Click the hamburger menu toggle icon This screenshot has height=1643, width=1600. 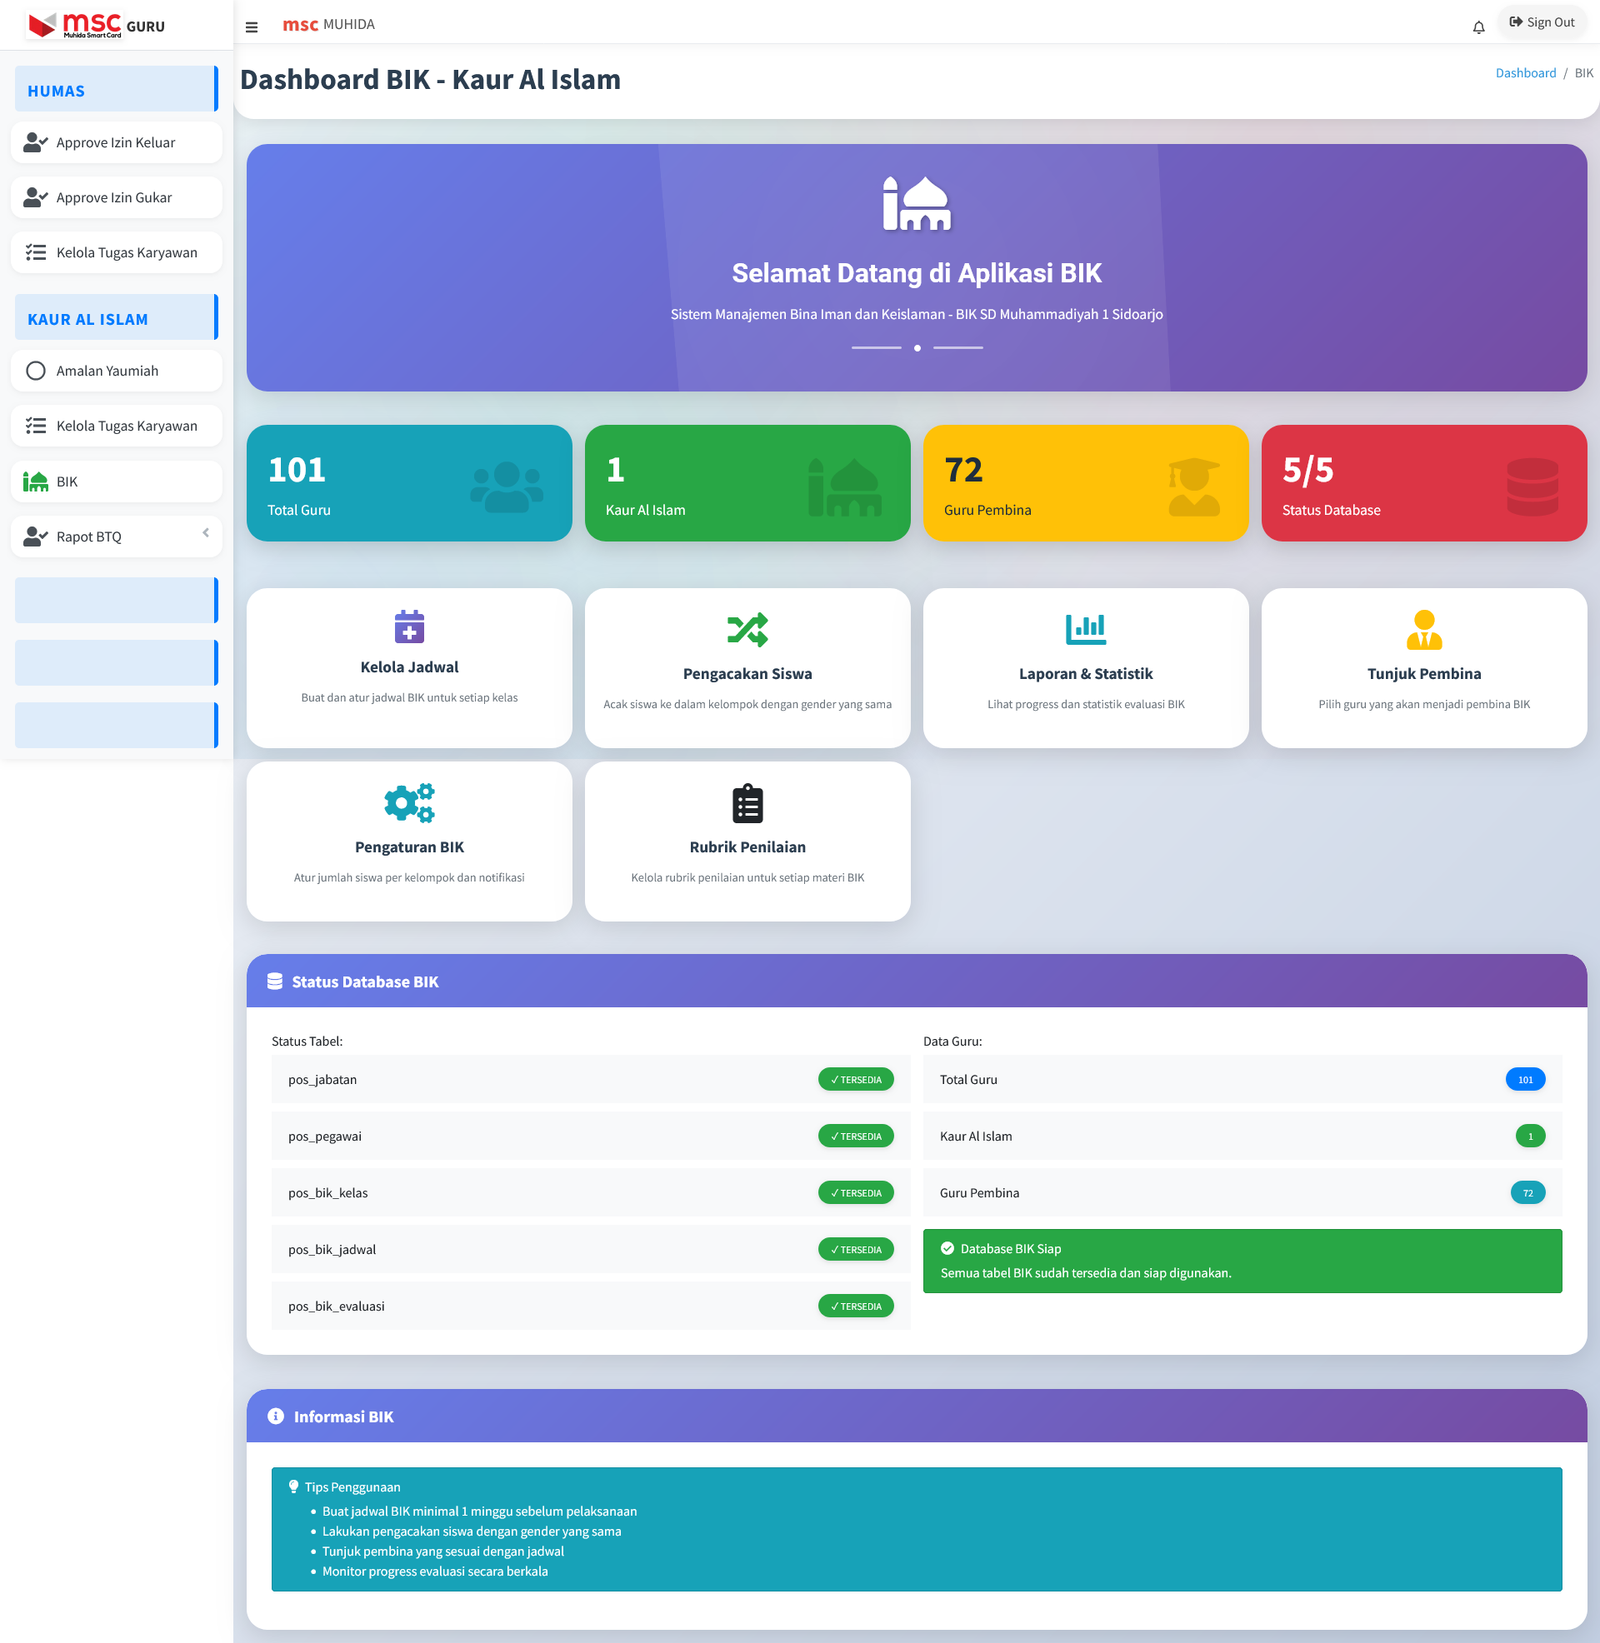(251, 27)
